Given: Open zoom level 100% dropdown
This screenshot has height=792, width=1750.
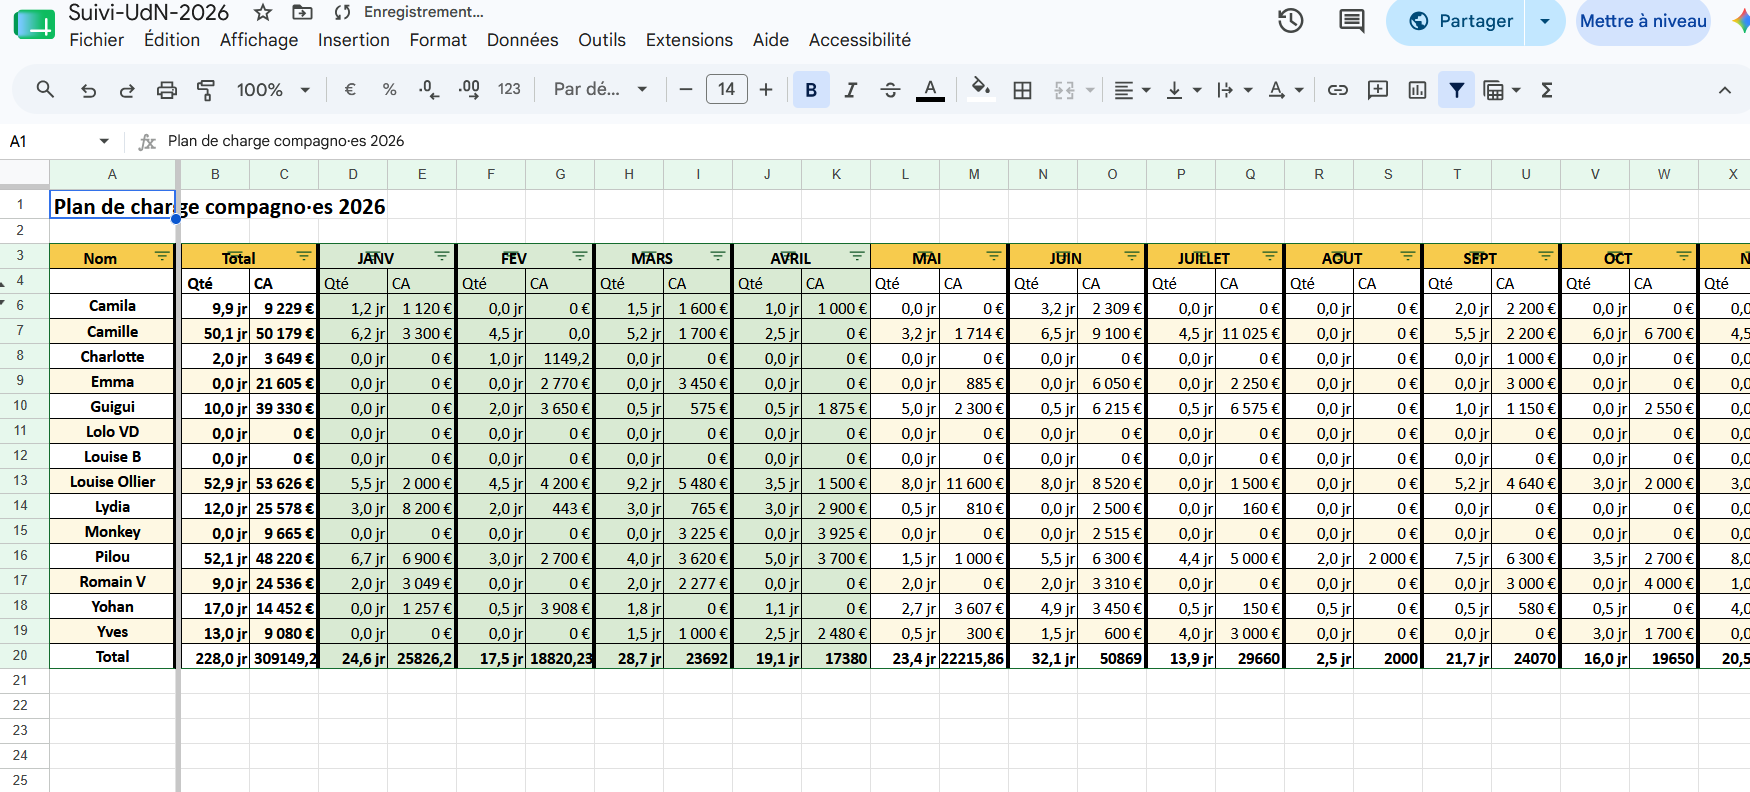Looking at the screenshot, I should [273, 90].
